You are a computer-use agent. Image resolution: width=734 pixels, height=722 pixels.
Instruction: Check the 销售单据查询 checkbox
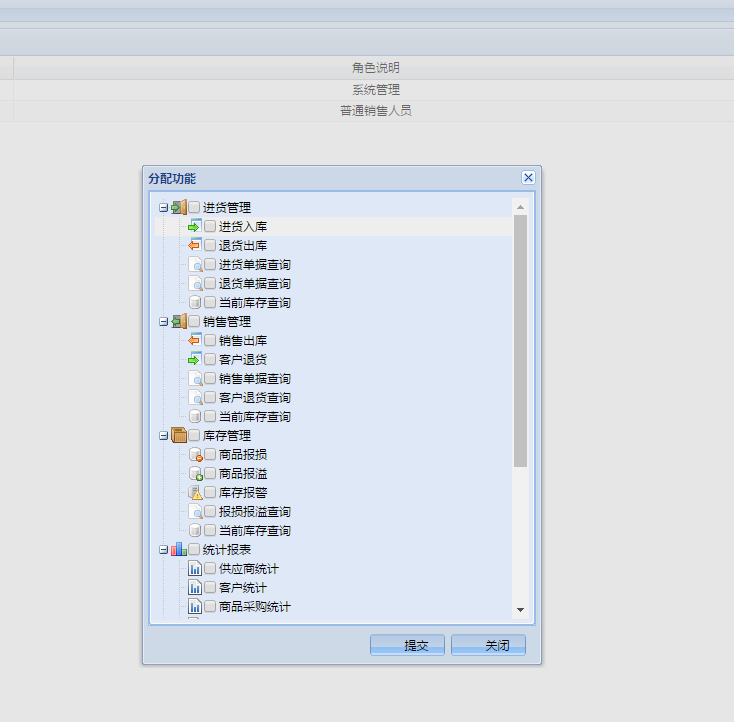[x=210, y=378]
